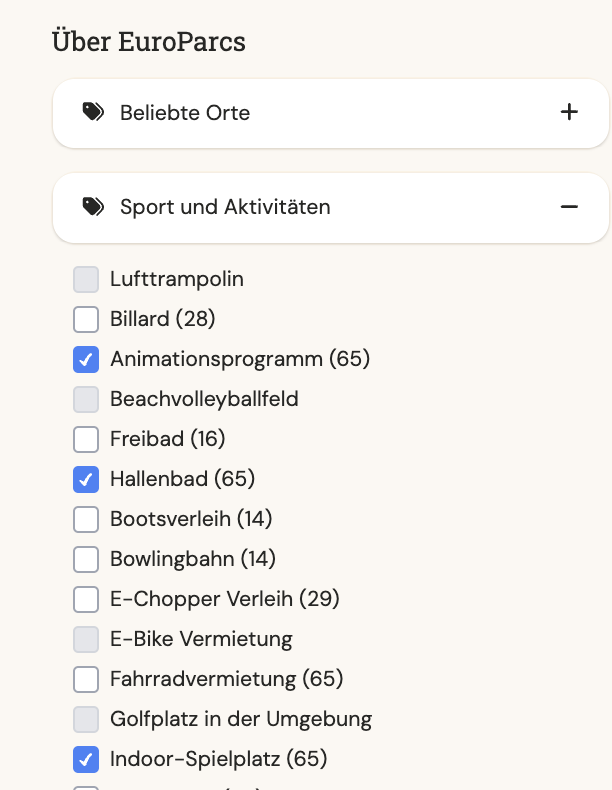This screenshot has width=612, height=790.
Task: Uncheck the Indoor-Spielplatz checkbox
Action: (x=86, y=759)
